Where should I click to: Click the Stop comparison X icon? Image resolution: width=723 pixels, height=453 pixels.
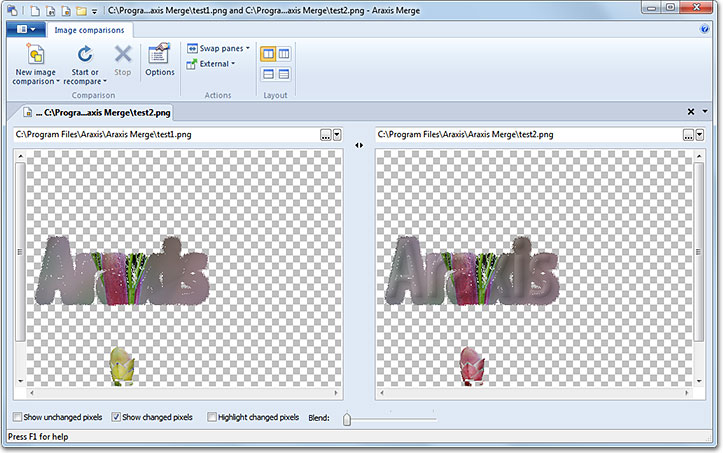tap(123, 54)
